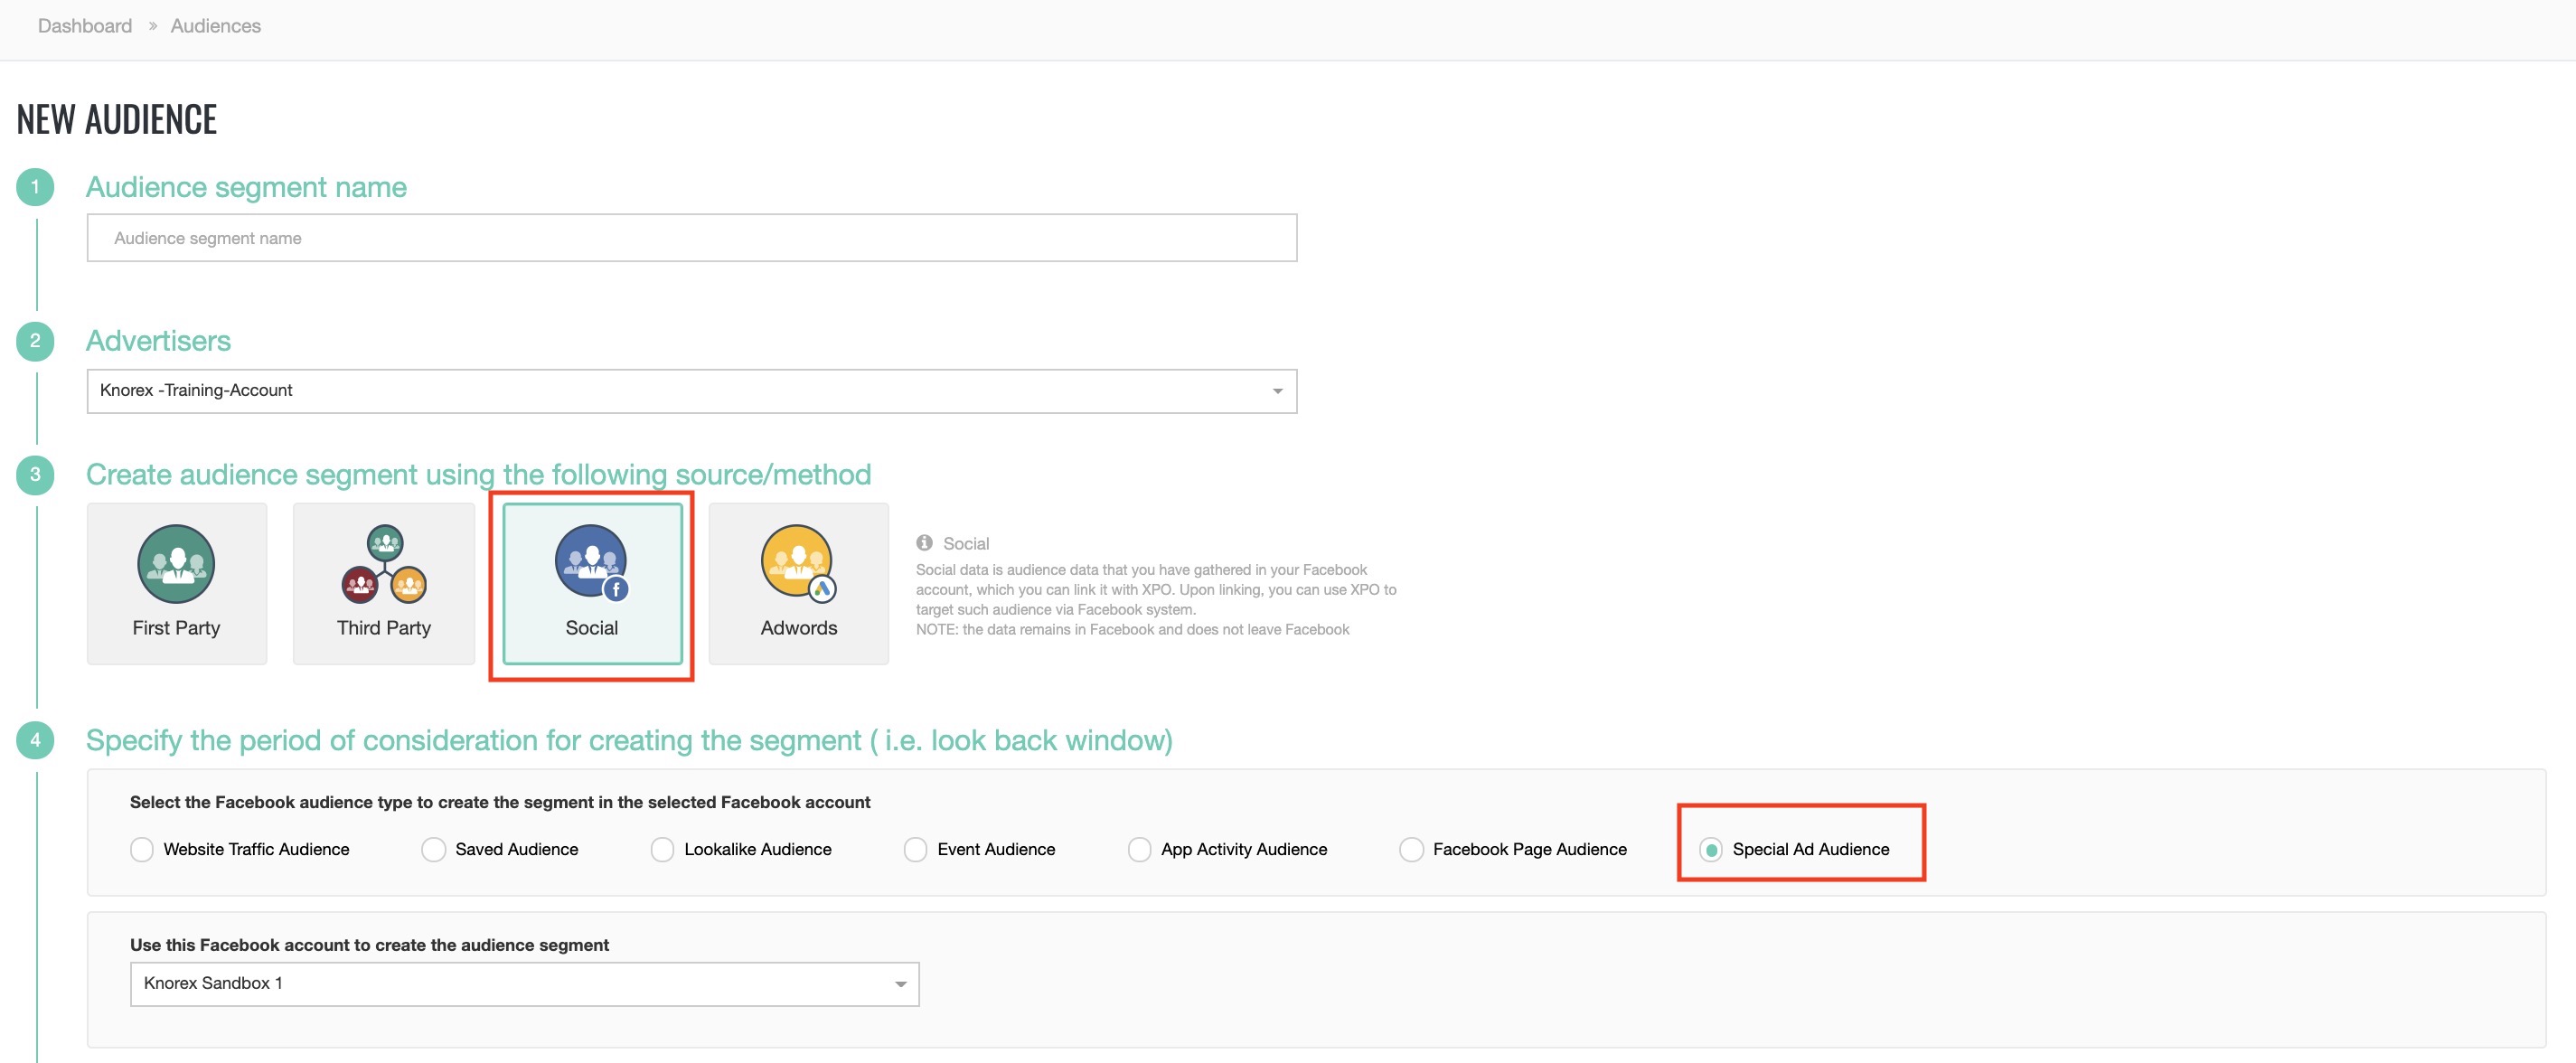Click the Social Facebook audience icon

point(591,564)
